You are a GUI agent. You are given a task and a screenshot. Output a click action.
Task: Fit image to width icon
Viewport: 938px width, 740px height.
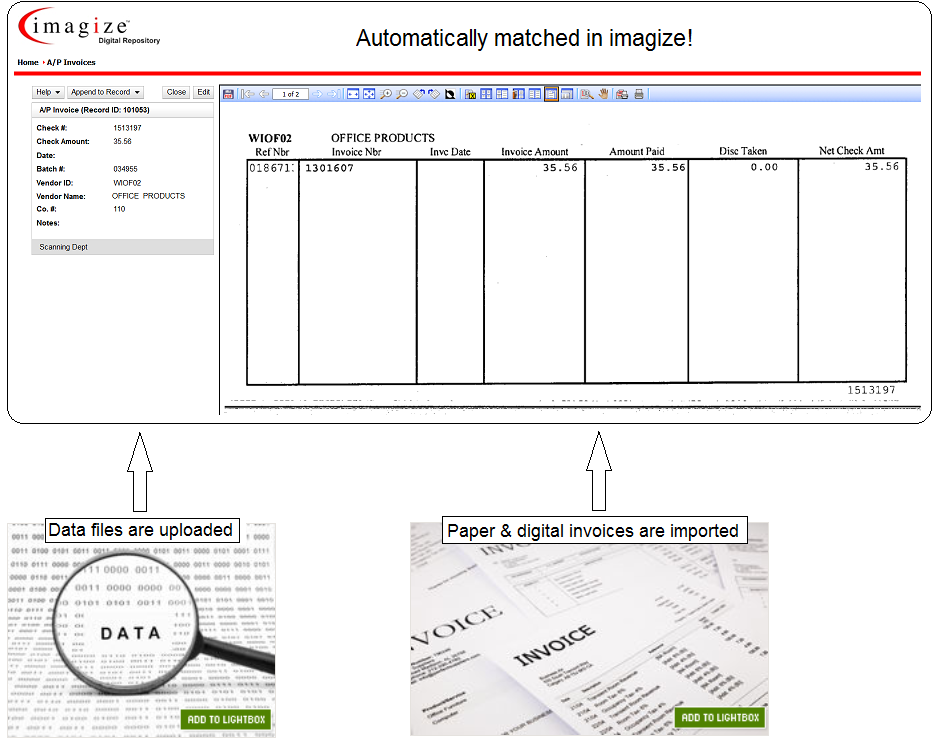click(354, 94)
